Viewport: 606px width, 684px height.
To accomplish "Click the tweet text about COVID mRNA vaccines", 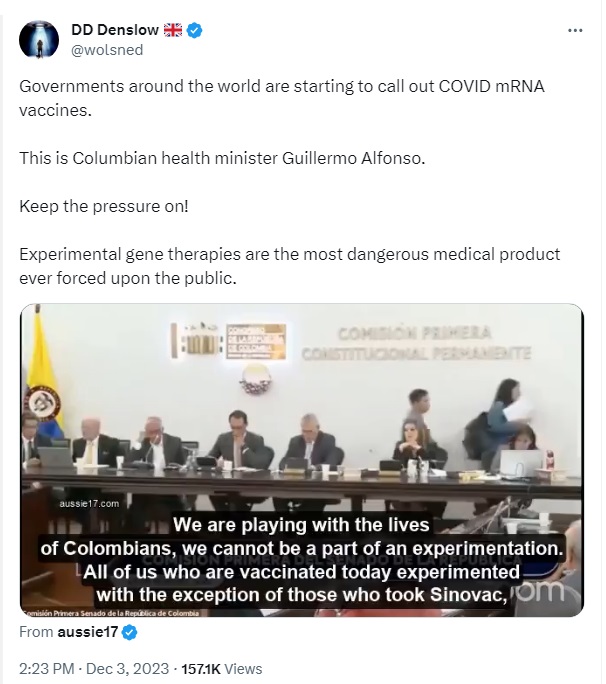I will point(282,98).
